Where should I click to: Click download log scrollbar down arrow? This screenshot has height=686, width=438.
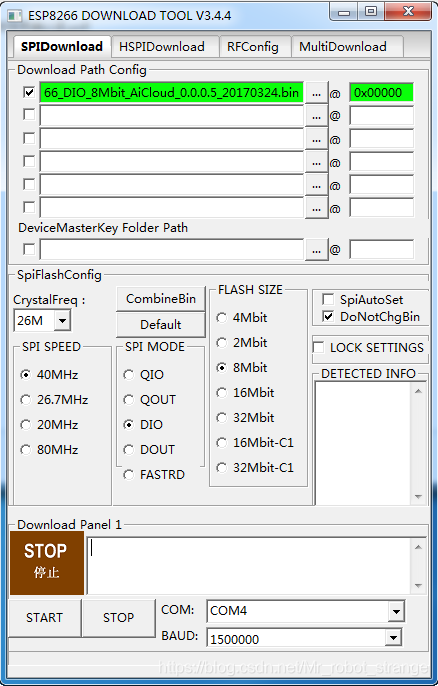(418, 585)
